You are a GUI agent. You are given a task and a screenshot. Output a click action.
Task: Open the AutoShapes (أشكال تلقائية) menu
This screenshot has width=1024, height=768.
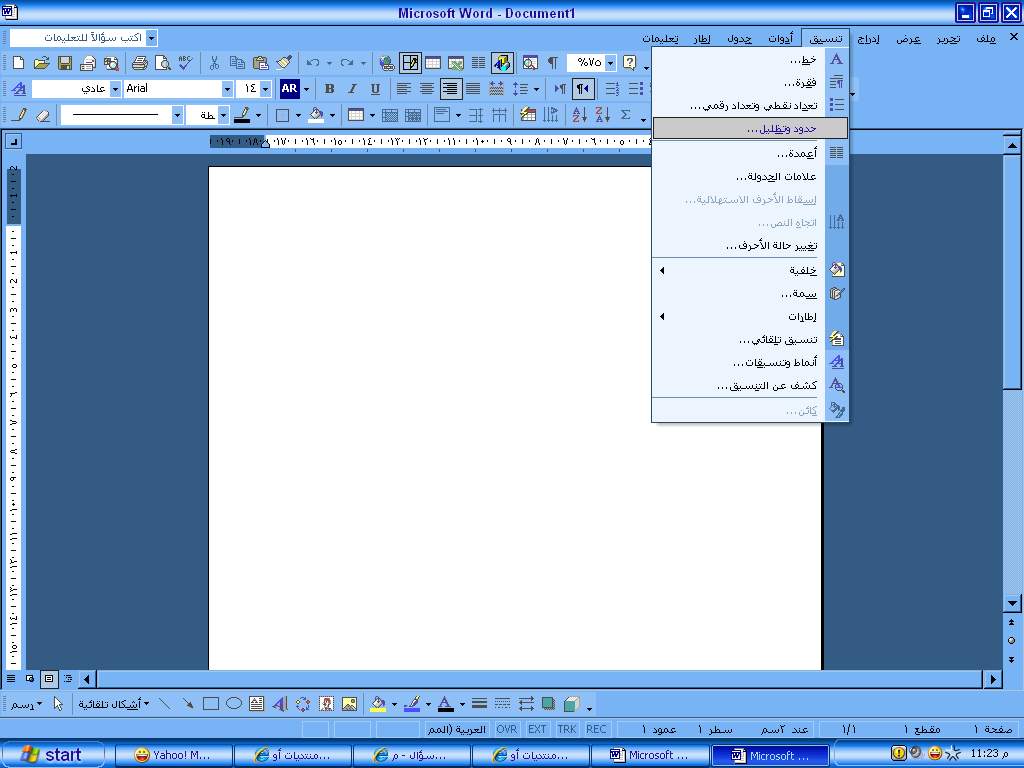[114, 704]
